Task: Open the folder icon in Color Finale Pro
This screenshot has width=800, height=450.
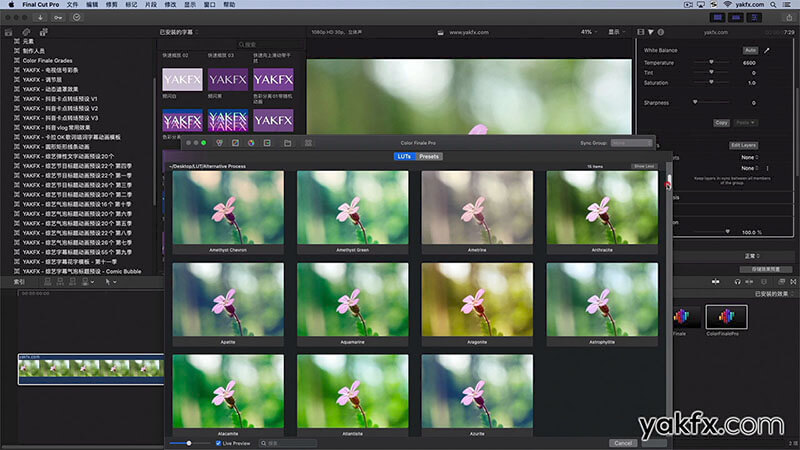Action: tap(288, 143)
